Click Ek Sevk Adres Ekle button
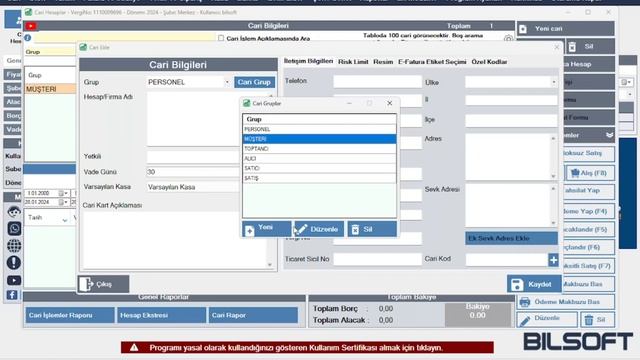 click(511, 238)
